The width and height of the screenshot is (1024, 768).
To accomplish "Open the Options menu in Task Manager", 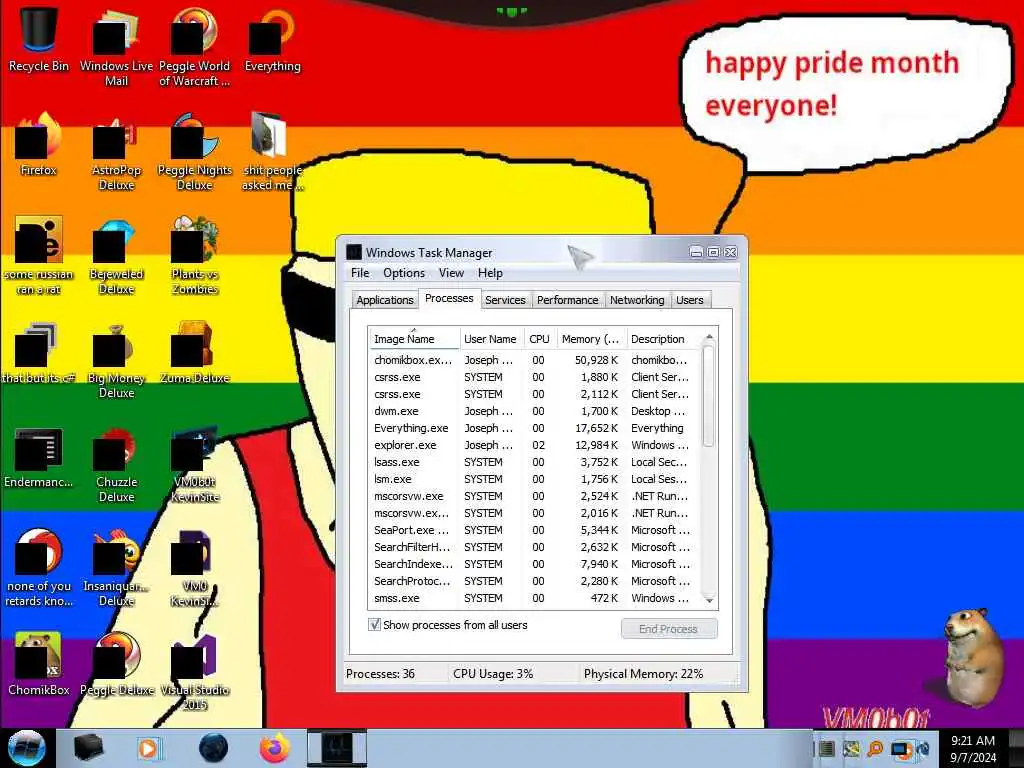I will pos(404,273).
